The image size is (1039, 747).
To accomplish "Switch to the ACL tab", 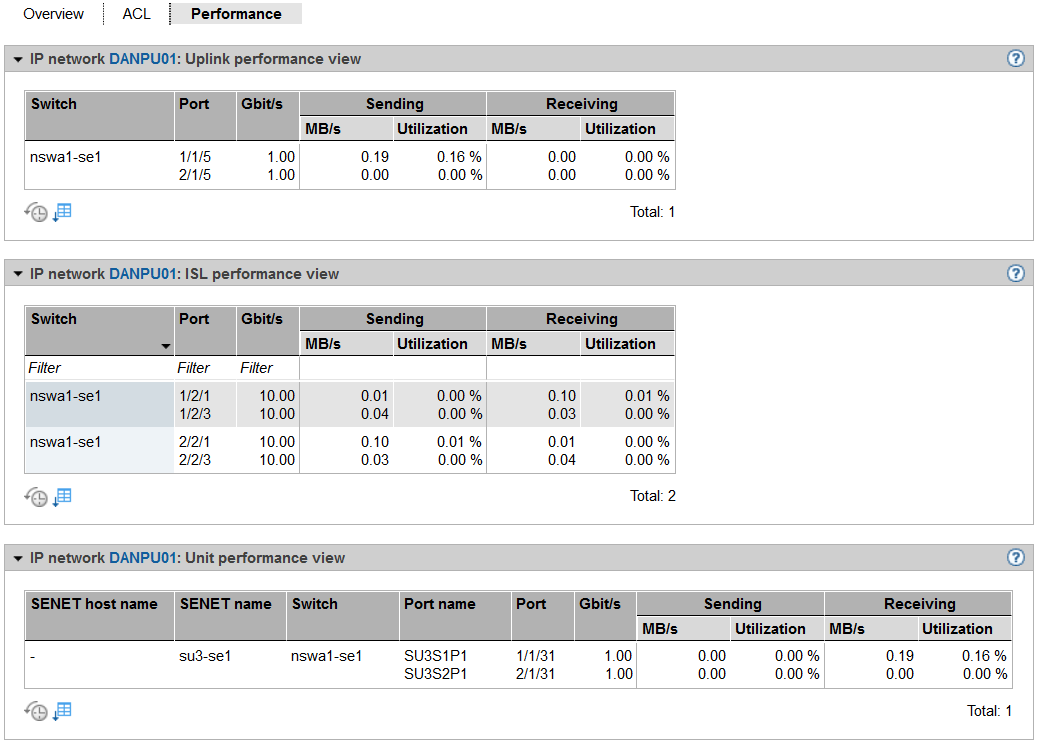I will click(x=136, y=14).
